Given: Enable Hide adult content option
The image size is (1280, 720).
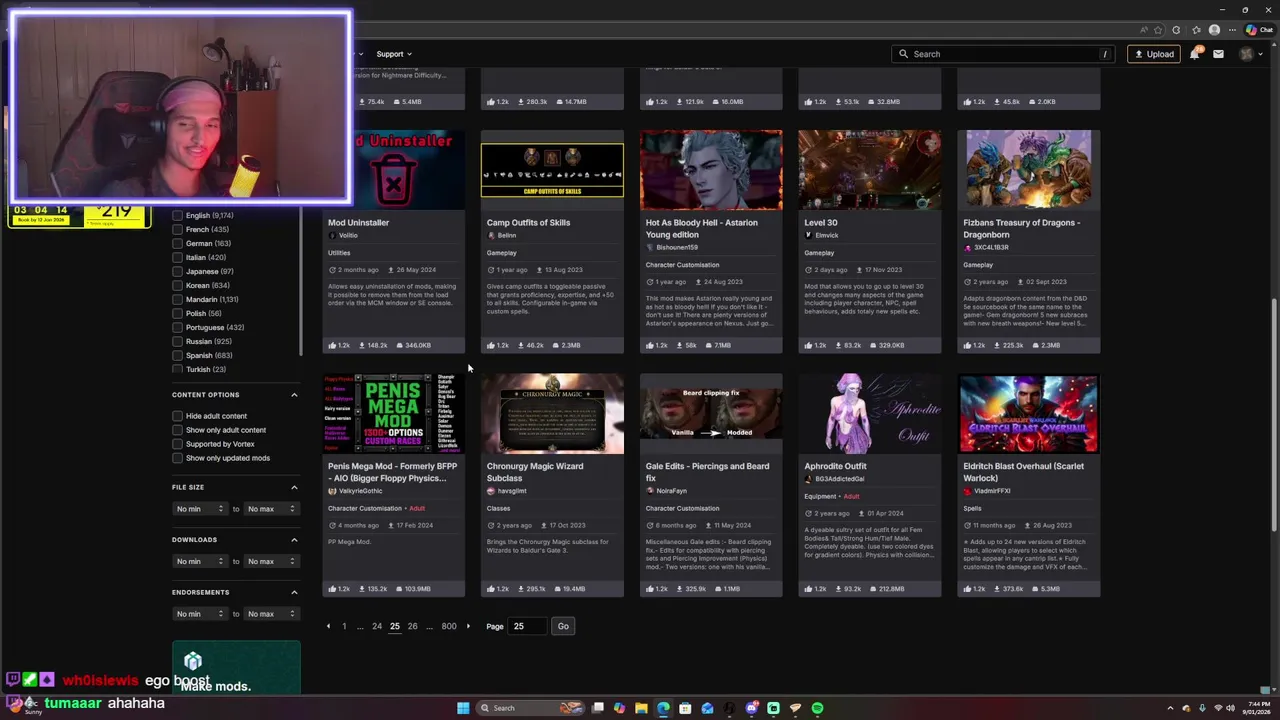Looking at the screenshot, I should click(x=177, y=416).
